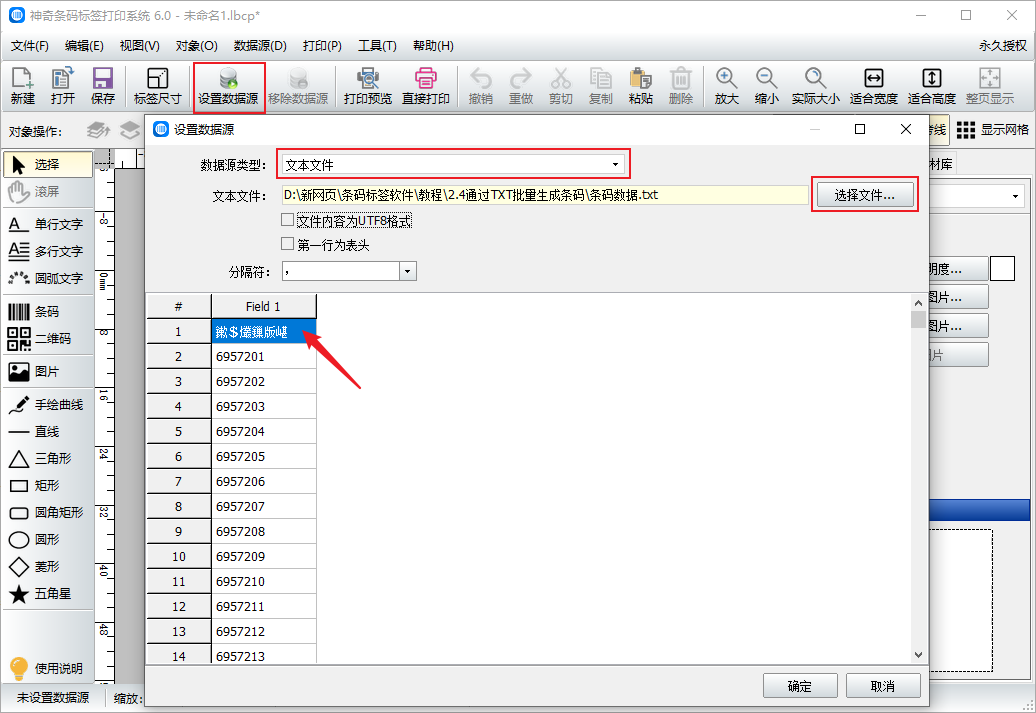Click the 保存 save icon
1036x713 pixels.
click(x=103, y=86)
